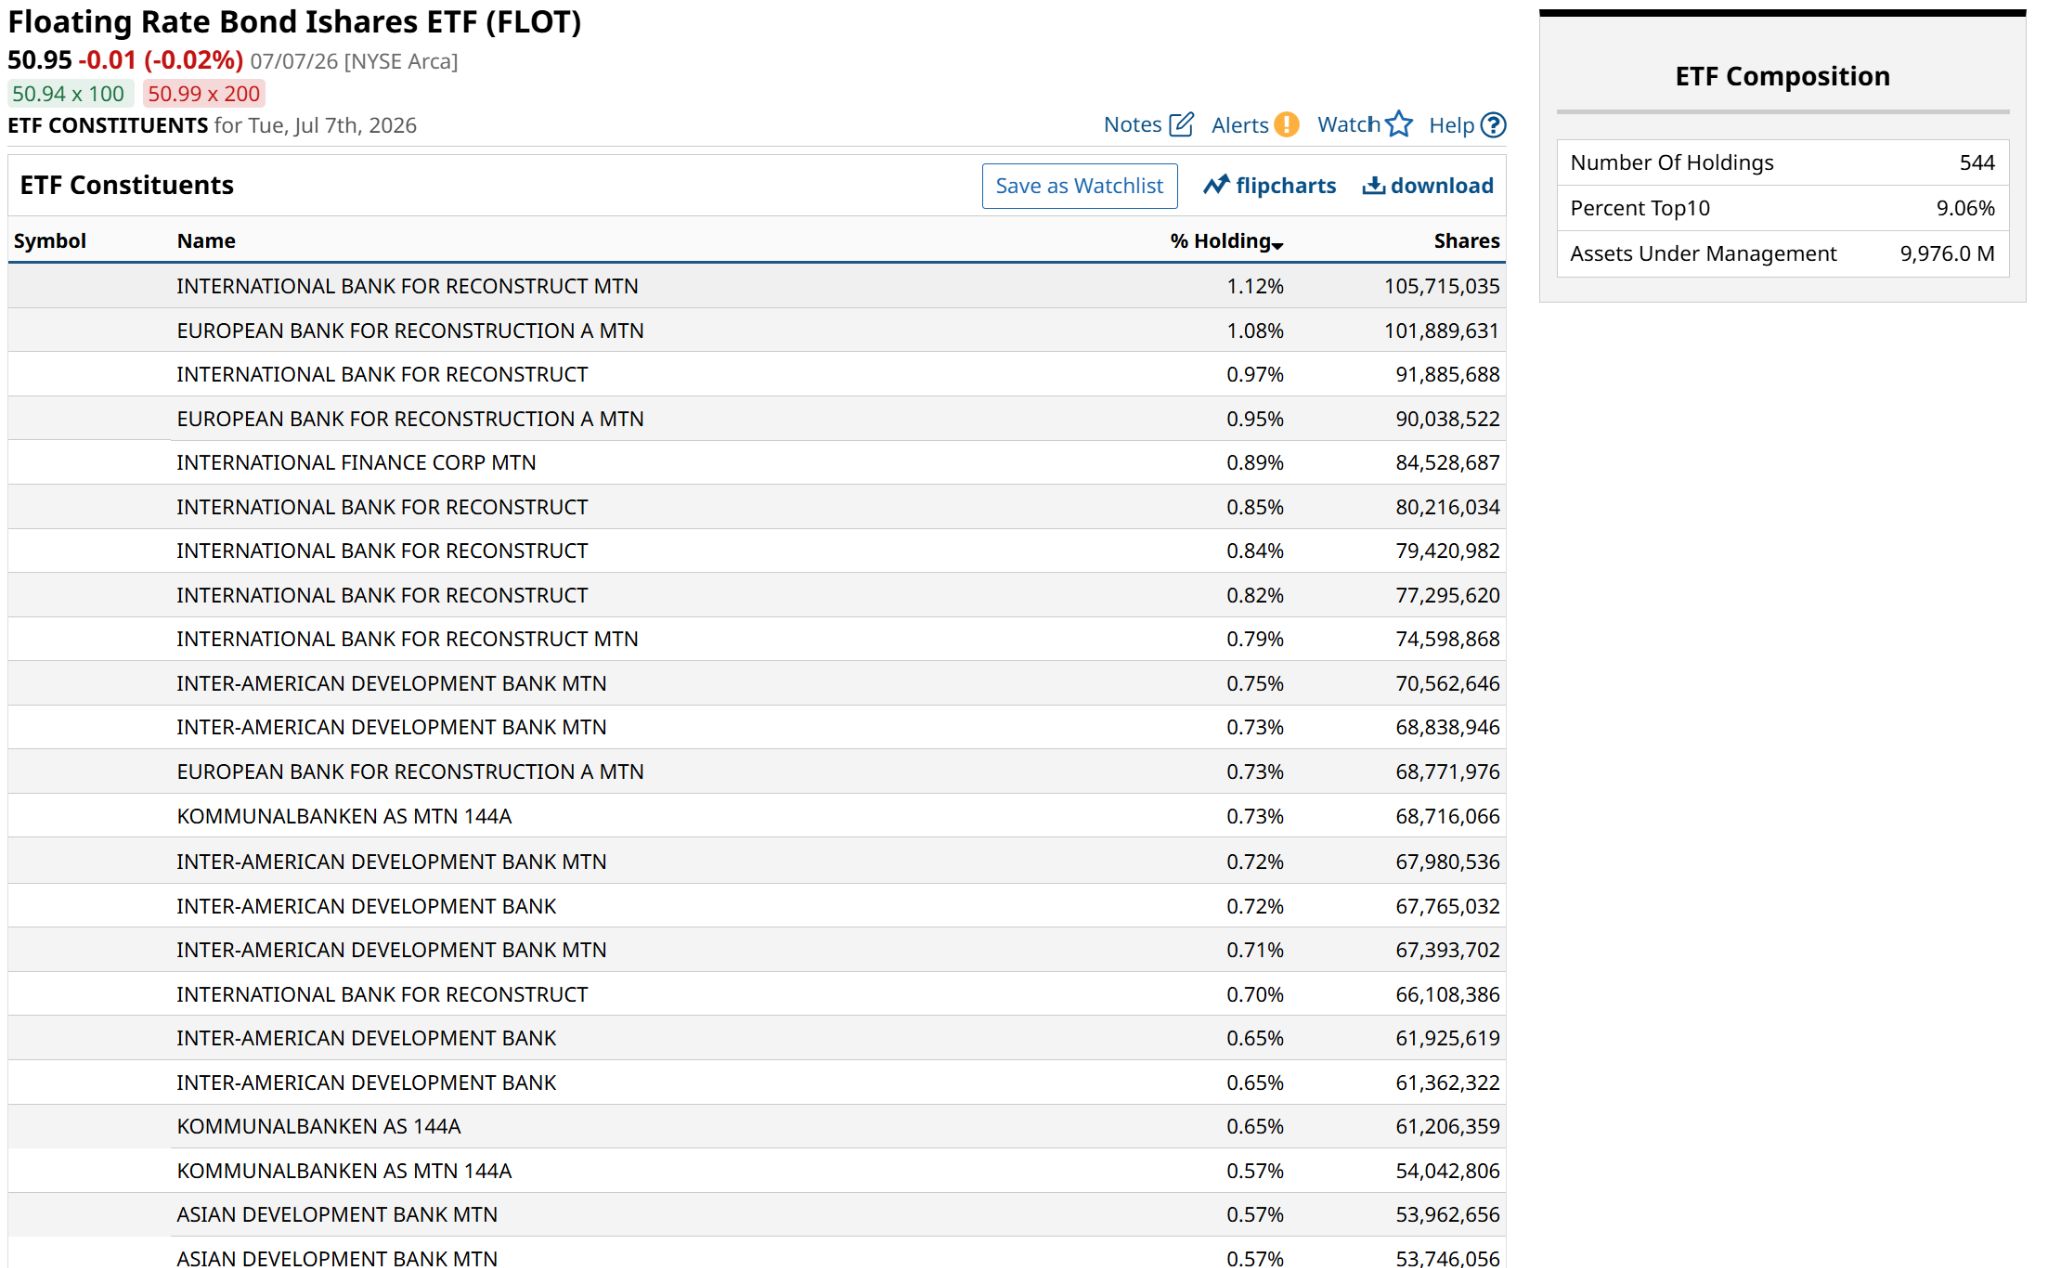Click holding value 0.70%
The image size is (2048, 1268).
1255,994
